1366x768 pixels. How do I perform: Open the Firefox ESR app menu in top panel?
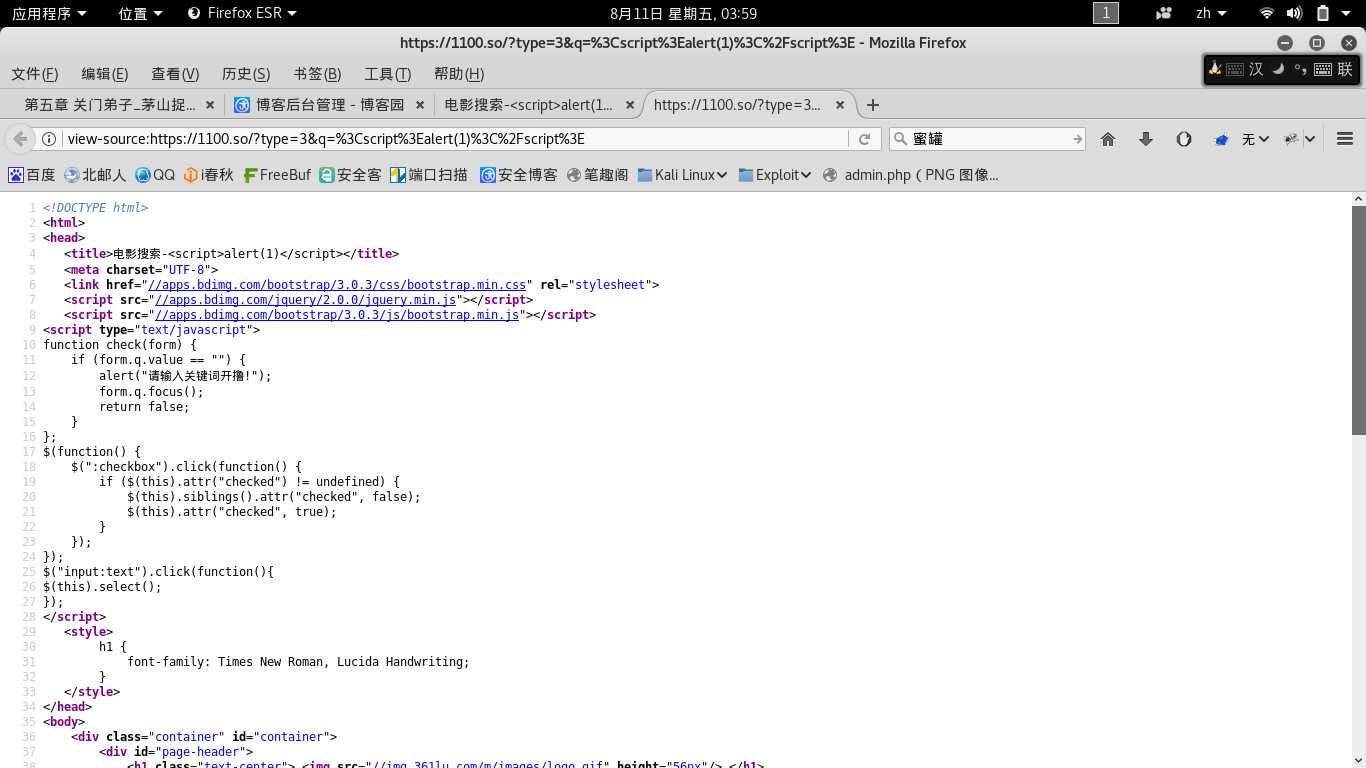(243, 13)
